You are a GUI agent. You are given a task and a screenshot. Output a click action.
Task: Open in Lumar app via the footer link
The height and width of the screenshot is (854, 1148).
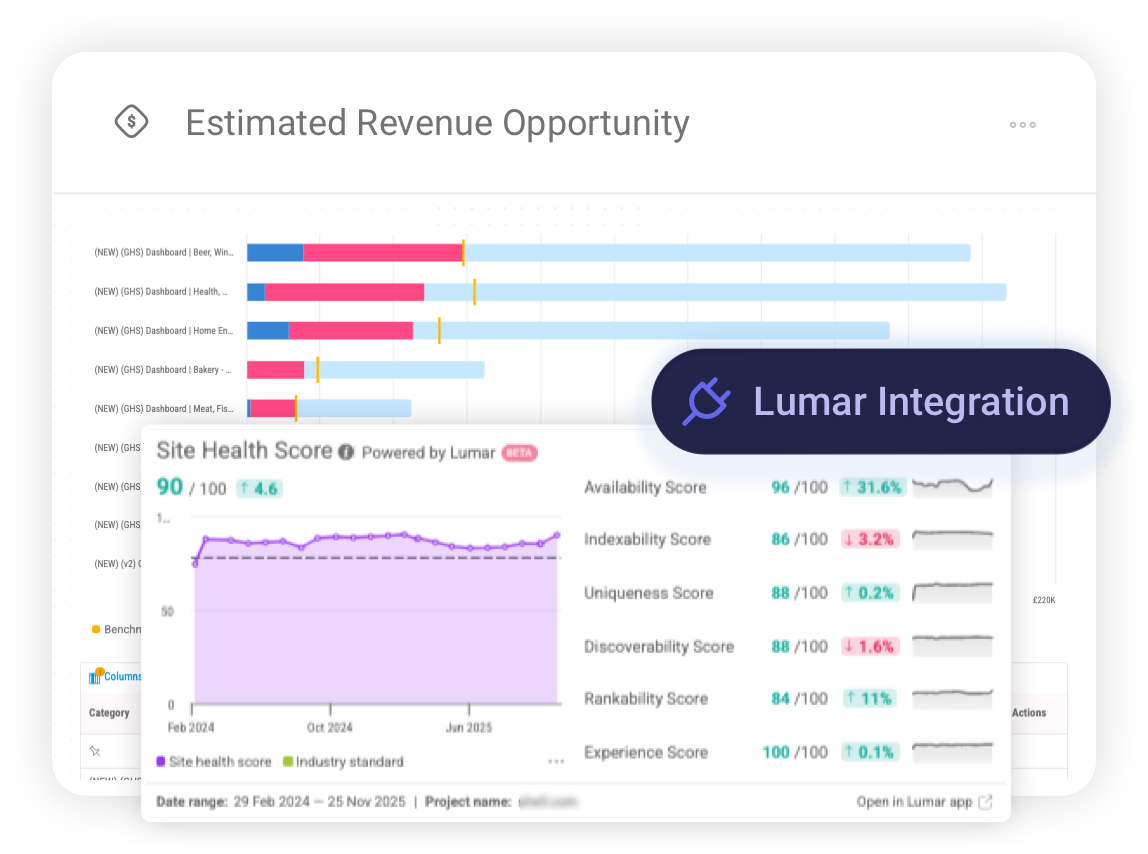click(915, 802)
